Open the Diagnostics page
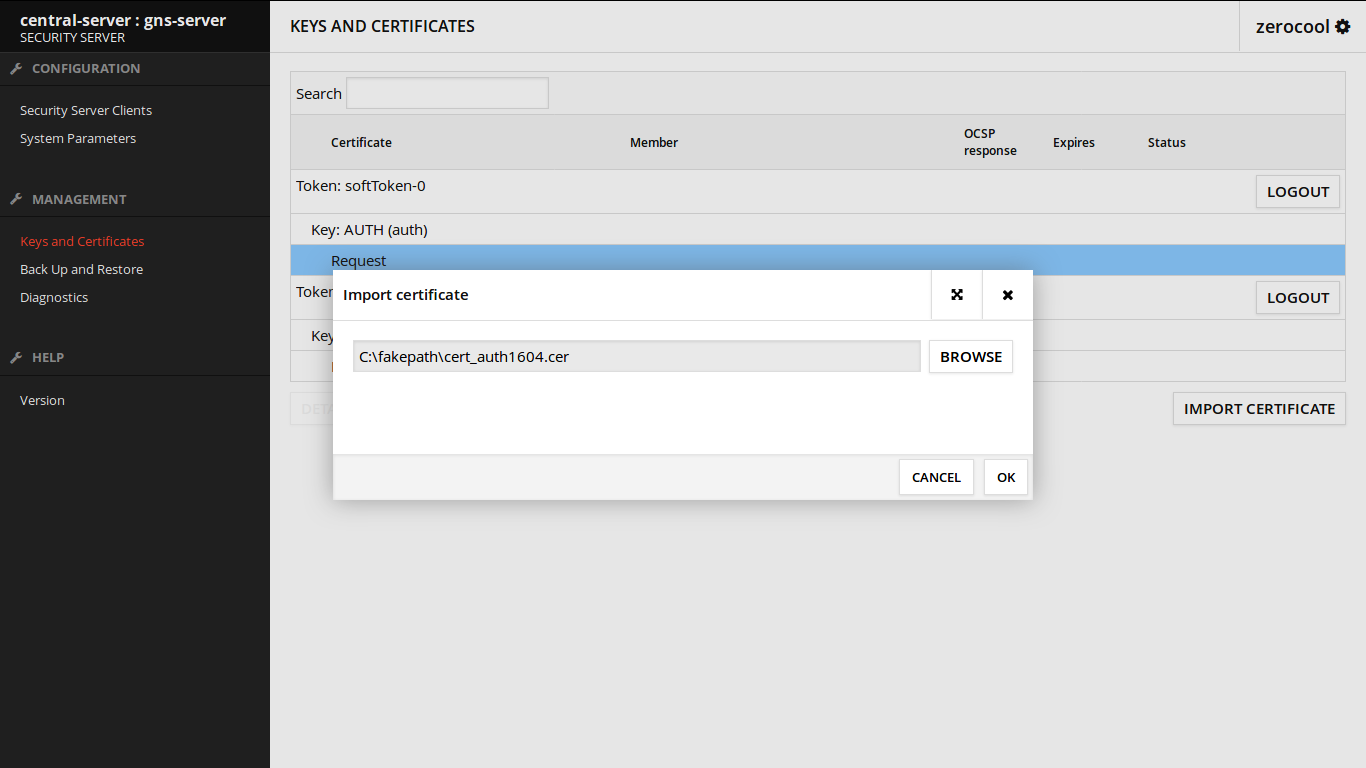 (x=54, y=298)
